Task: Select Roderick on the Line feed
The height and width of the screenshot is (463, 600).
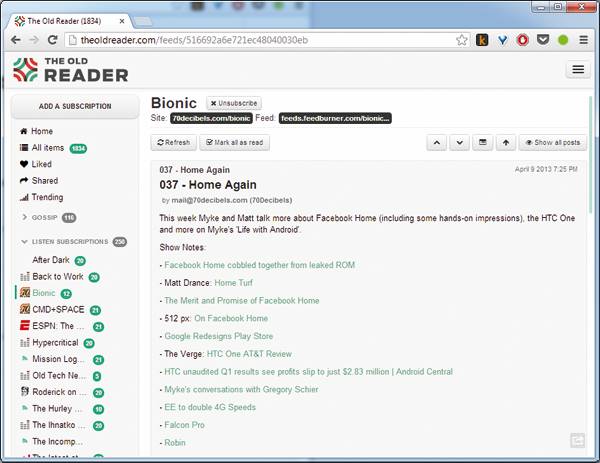Action: 60,392
